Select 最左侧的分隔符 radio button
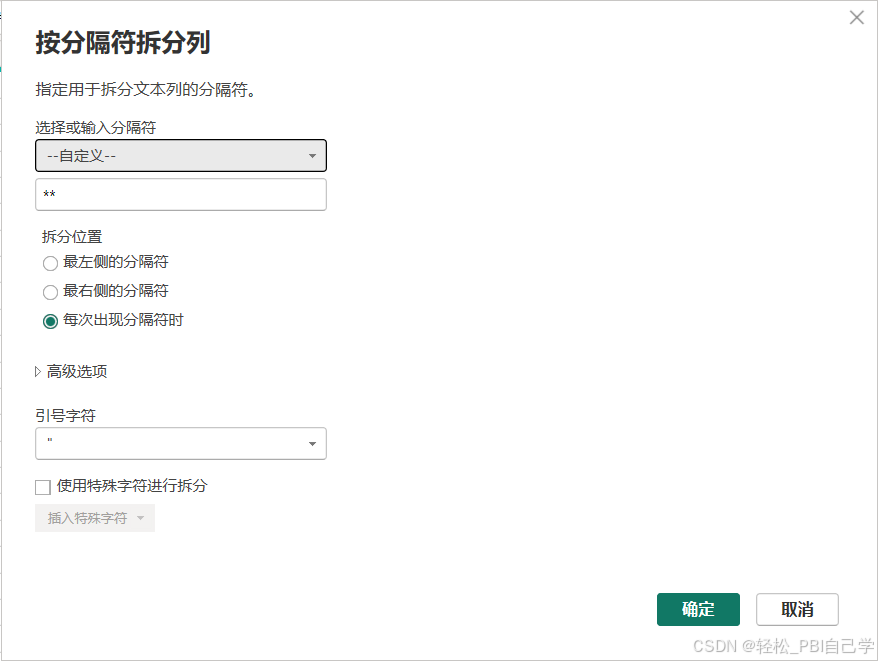The width and height of the screenshot is (878, 661). (50, 263)
